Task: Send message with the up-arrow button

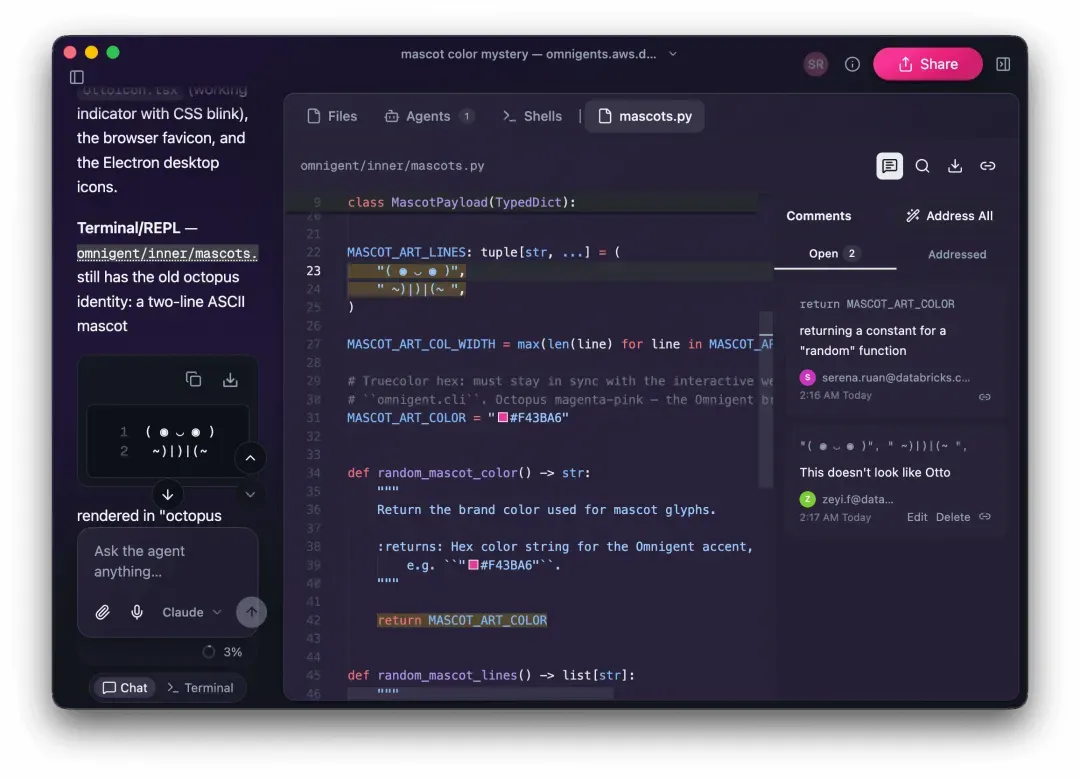Action: [251, 612]
